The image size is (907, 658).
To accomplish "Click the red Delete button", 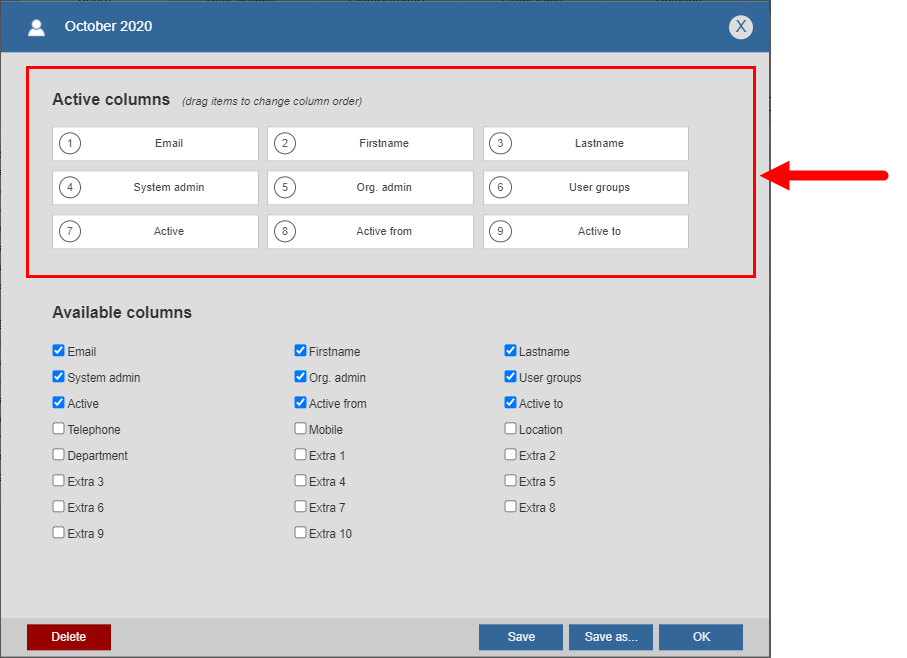I will (69, 637).
